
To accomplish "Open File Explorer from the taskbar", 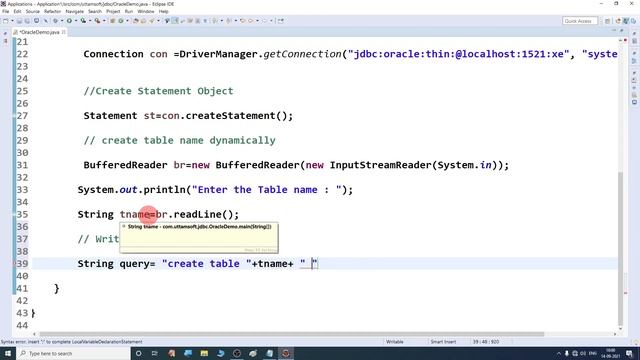I will [204, 353].
